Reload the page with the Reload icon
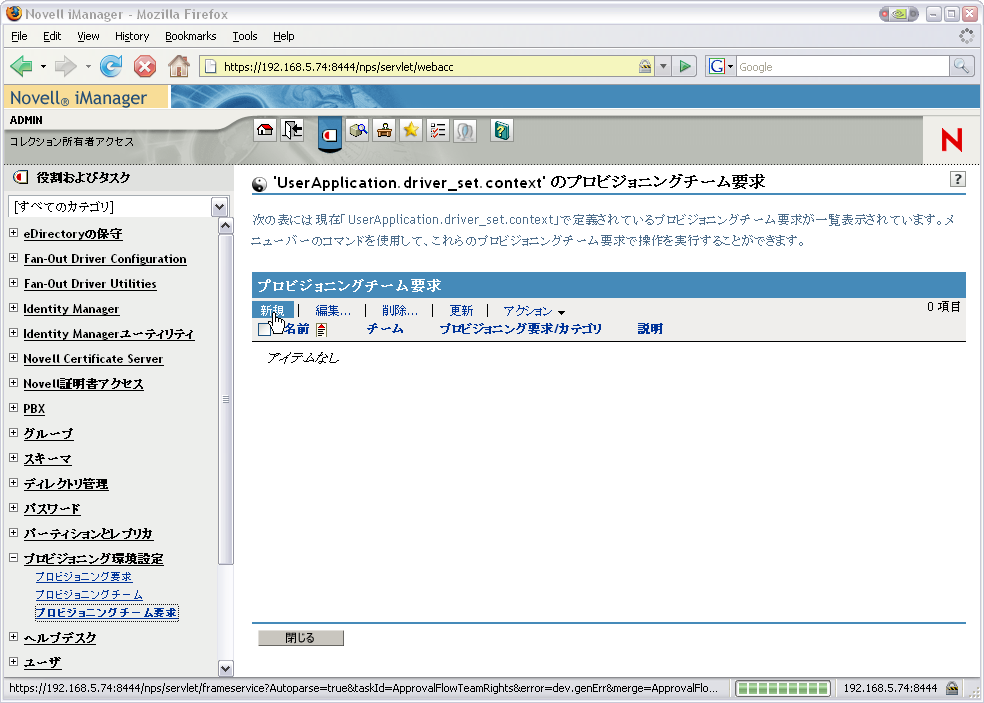Screen dimensions: 984x703 coord(111,66)
